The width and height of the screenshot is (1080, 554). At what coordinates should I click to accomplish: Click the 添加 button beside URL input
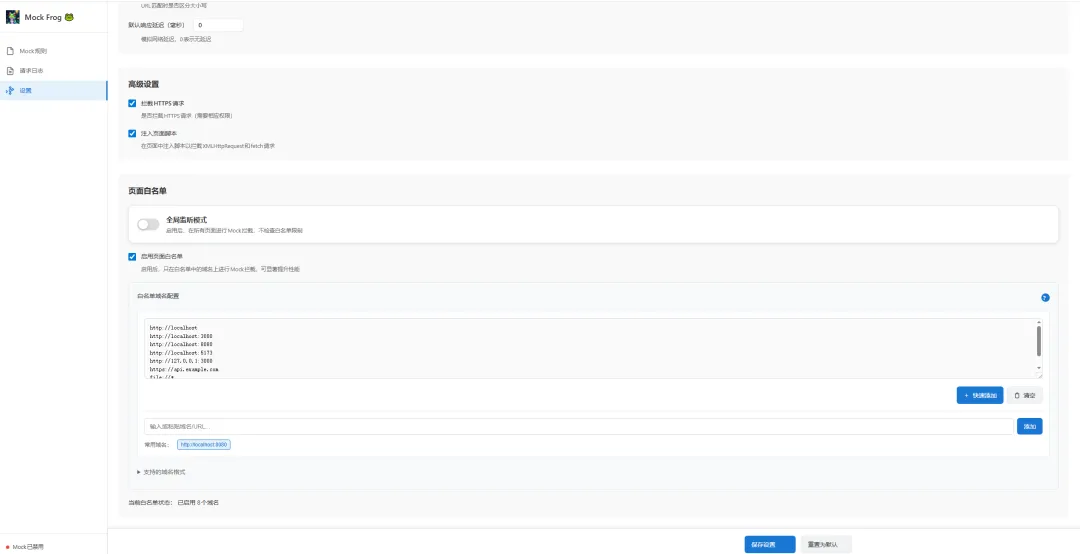1030,427
